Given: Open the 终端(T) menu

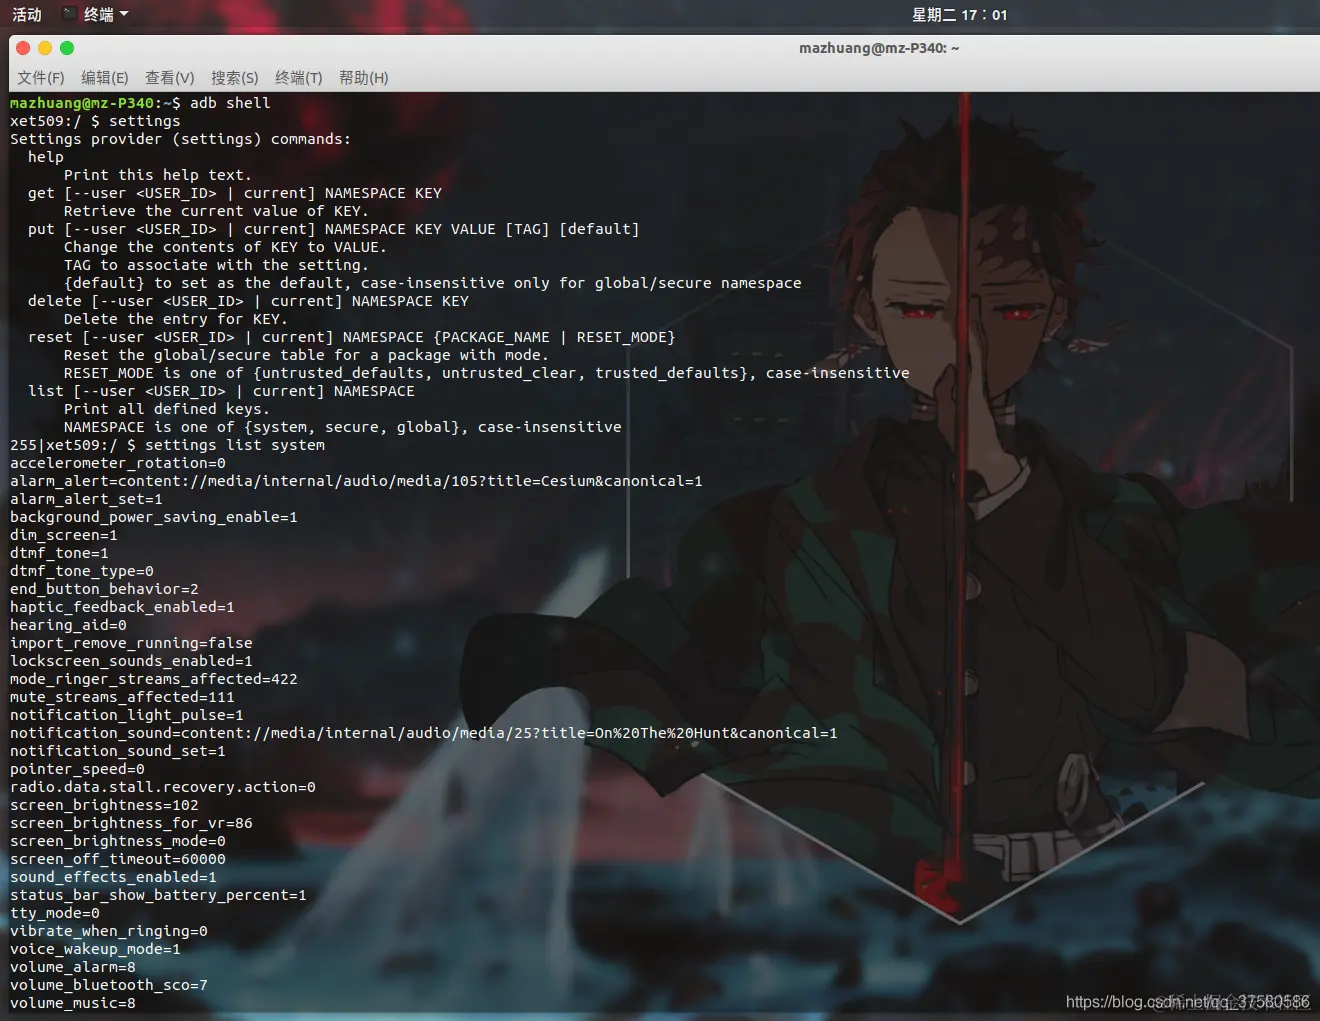Looking at the screenshot, I should pyautogui.click(x=299, y=78).
